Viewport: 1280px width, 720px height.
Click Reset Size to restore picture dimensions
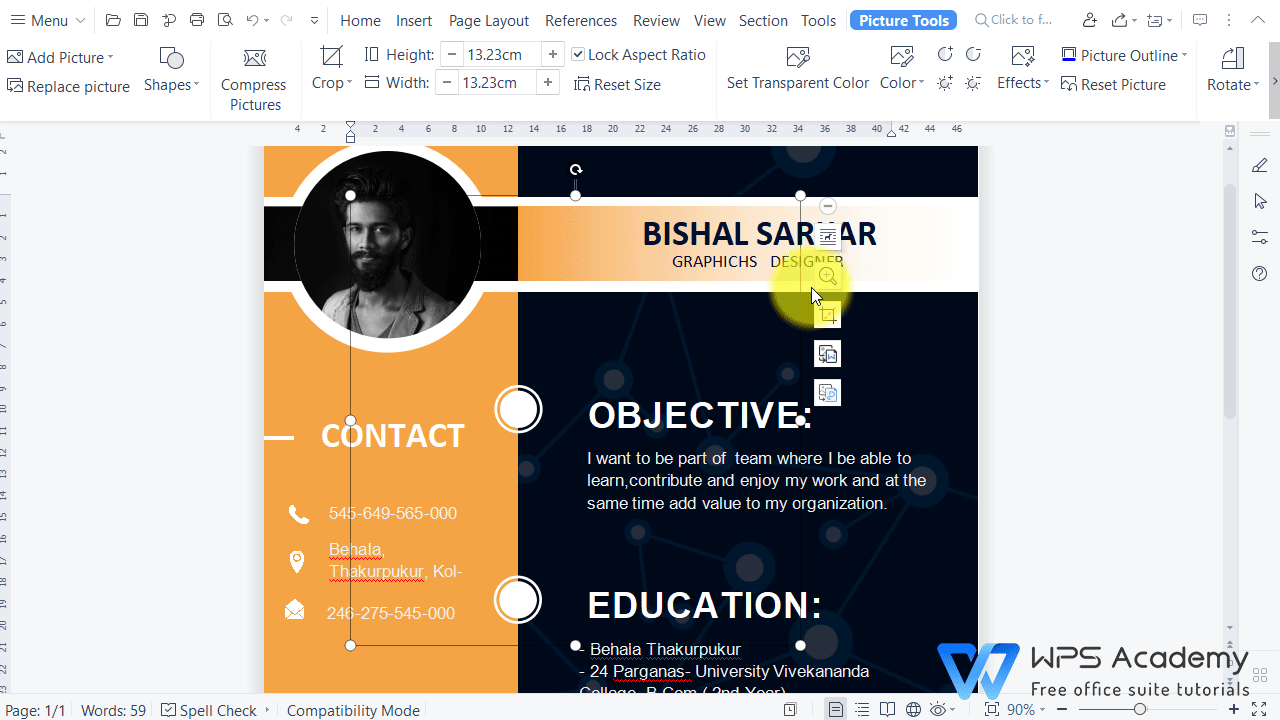617,84
